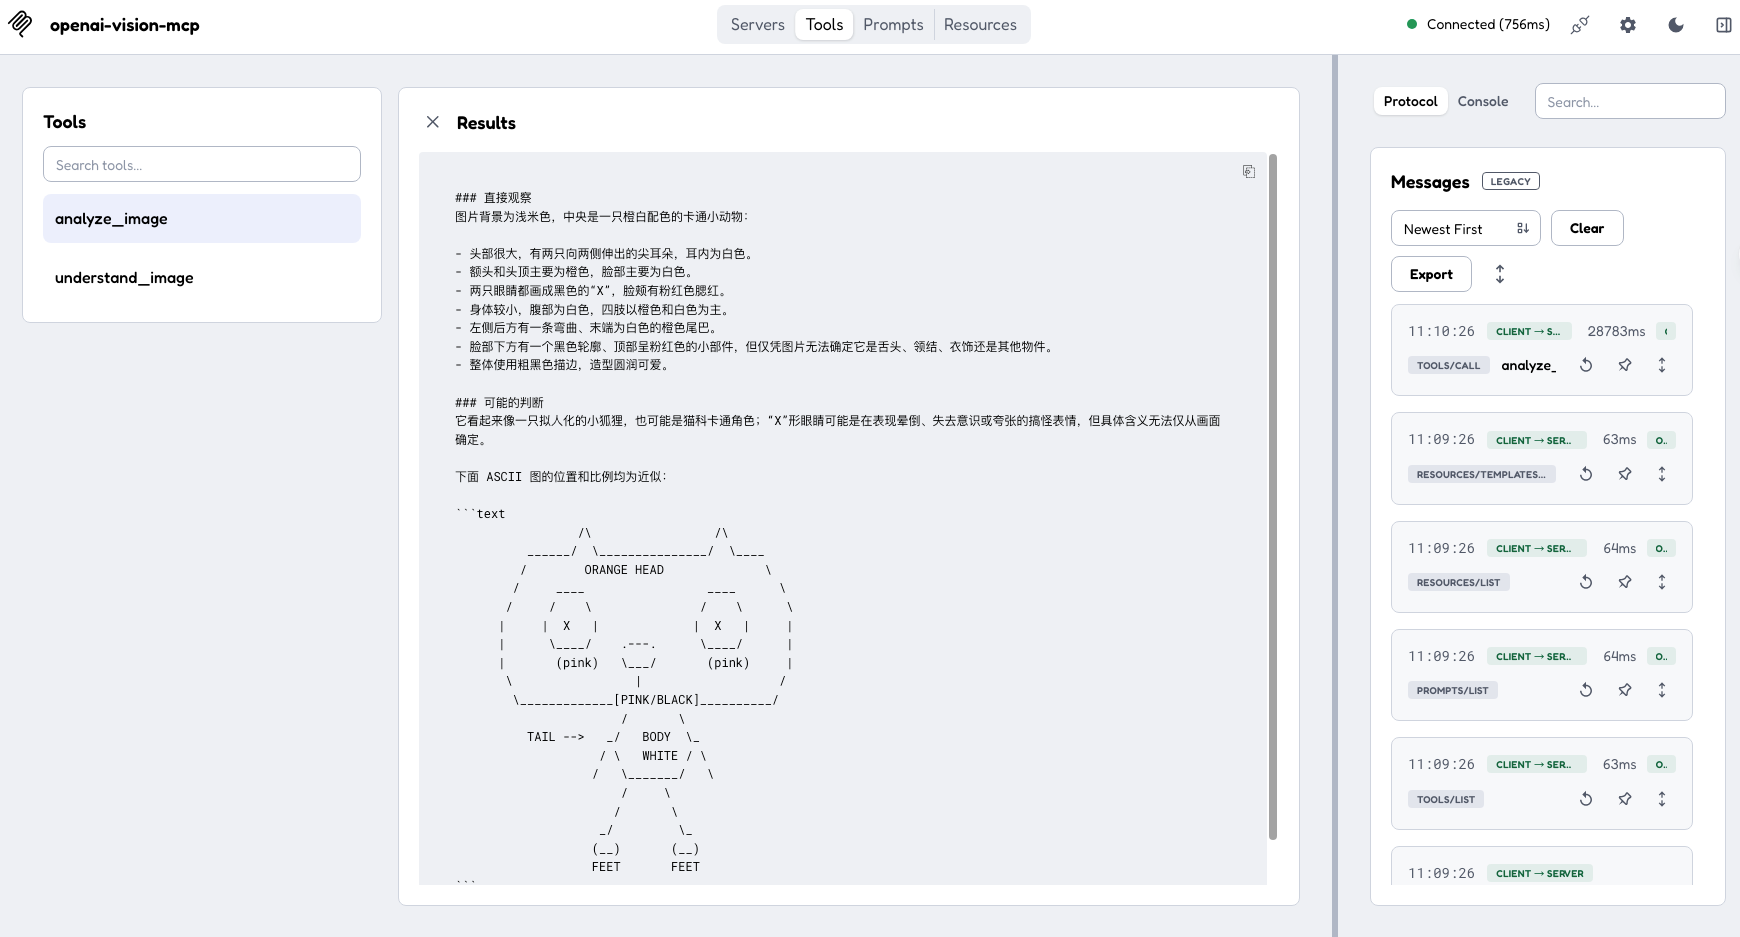Switch to the Servers tab
The height and width of the screenshot is (937, 1740).
click(757, 25)
